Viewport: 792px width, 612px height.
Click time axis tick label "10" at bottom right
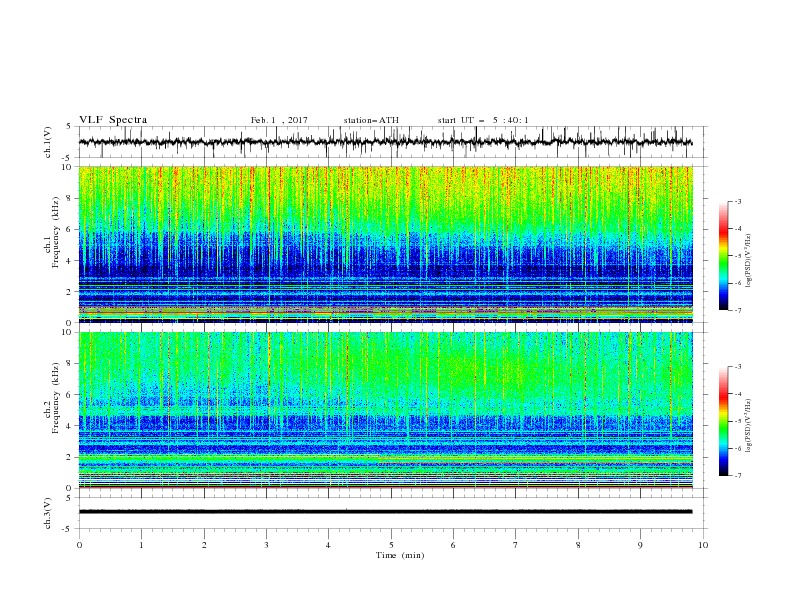point(703,545)
